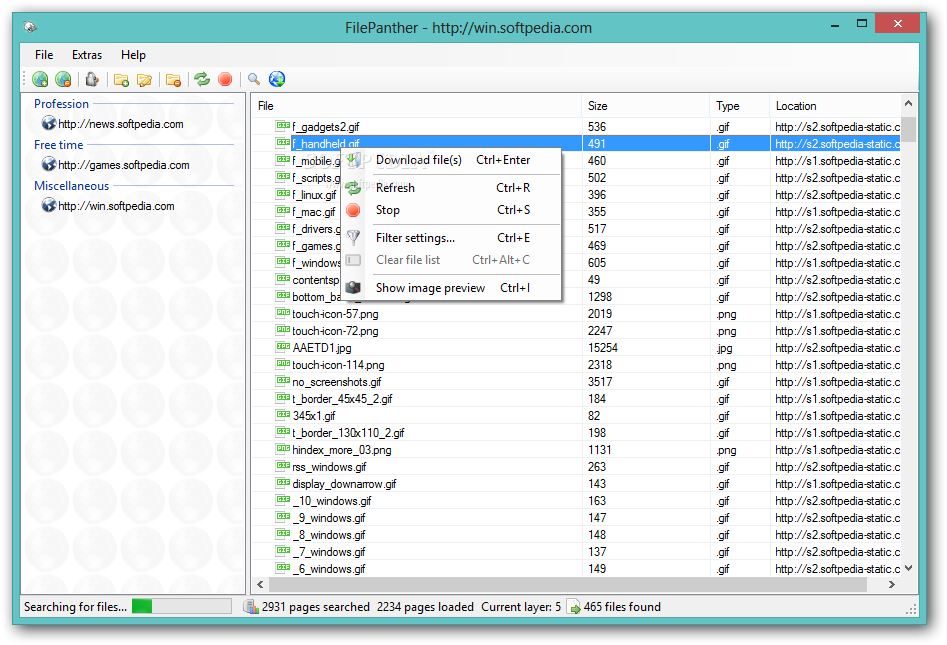Viewport: 947px width, 645px height.
Task: Select the Free time group header
Action: [59, 145]
